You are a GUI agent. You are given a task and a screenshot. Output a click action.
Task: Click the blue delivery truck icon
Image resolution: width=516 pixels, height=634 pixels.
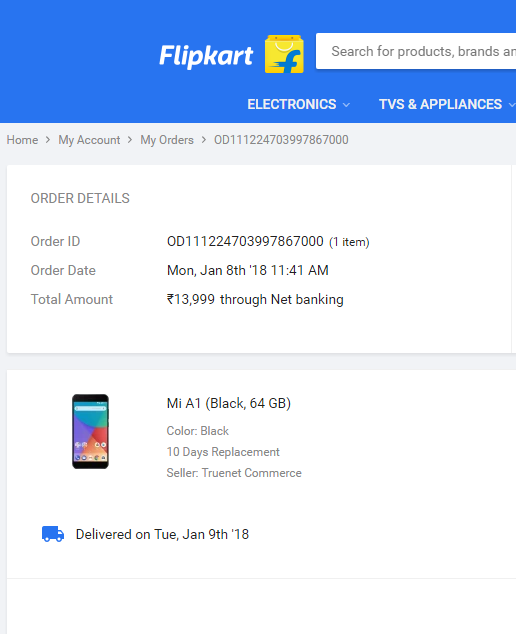point(53,534)
